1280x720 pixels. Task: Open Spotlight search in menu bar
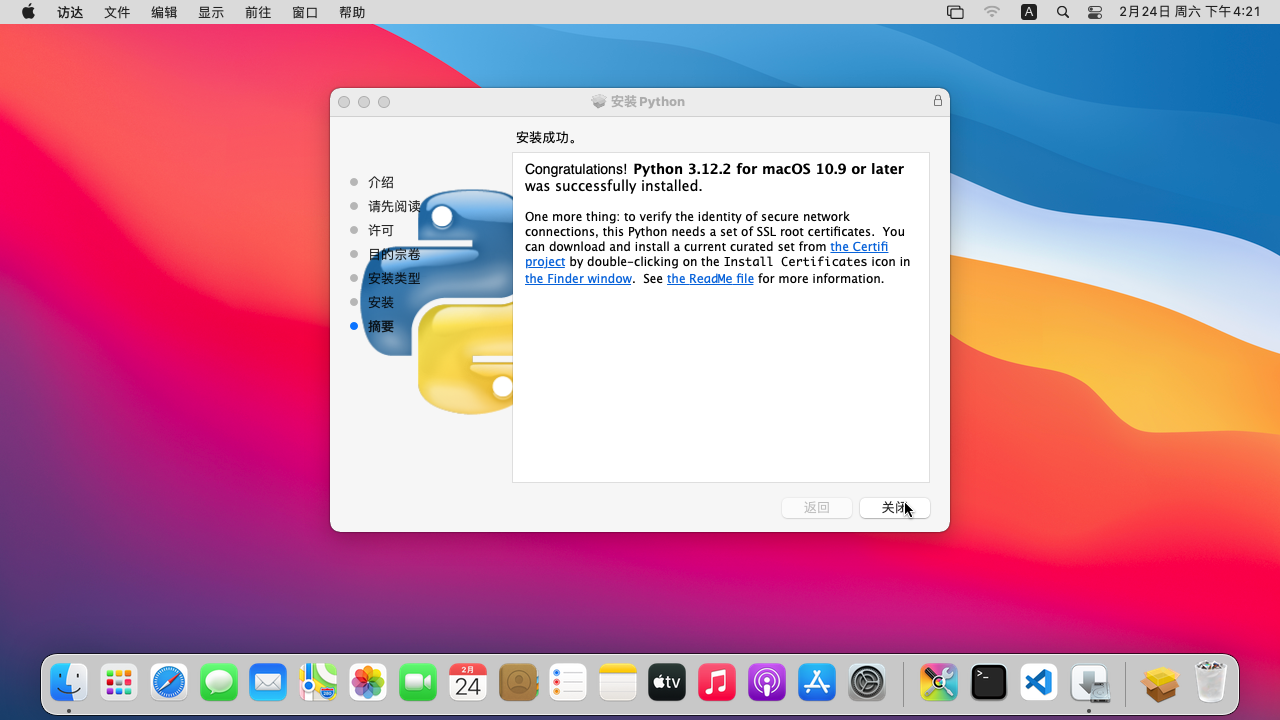tap(1063, 12)
